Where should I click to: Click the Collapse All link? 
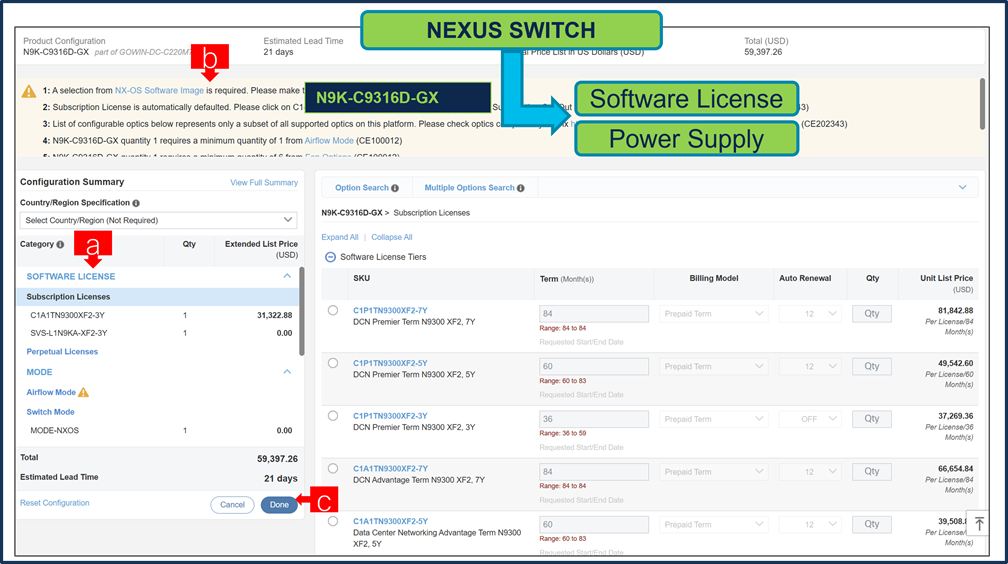pos(392,237)
